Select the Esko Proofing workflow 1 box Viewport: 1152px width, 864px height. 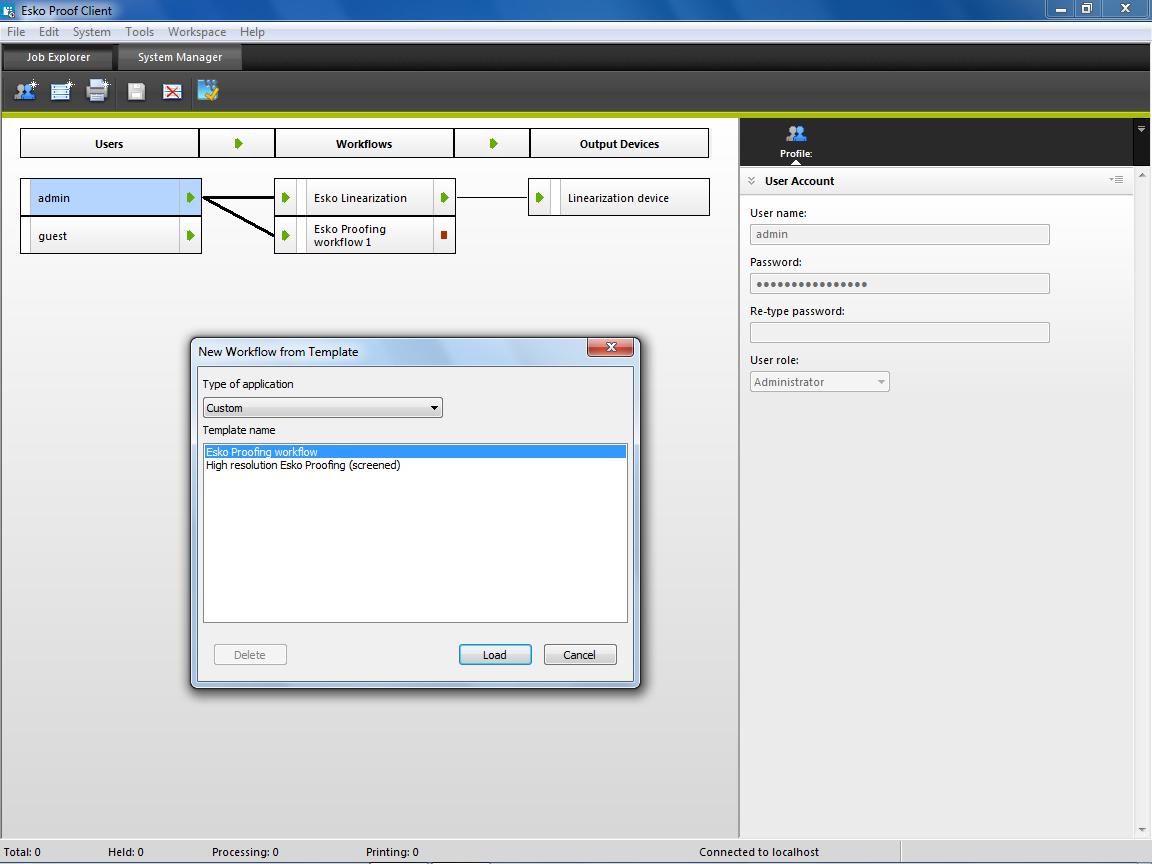click(365, 236)
